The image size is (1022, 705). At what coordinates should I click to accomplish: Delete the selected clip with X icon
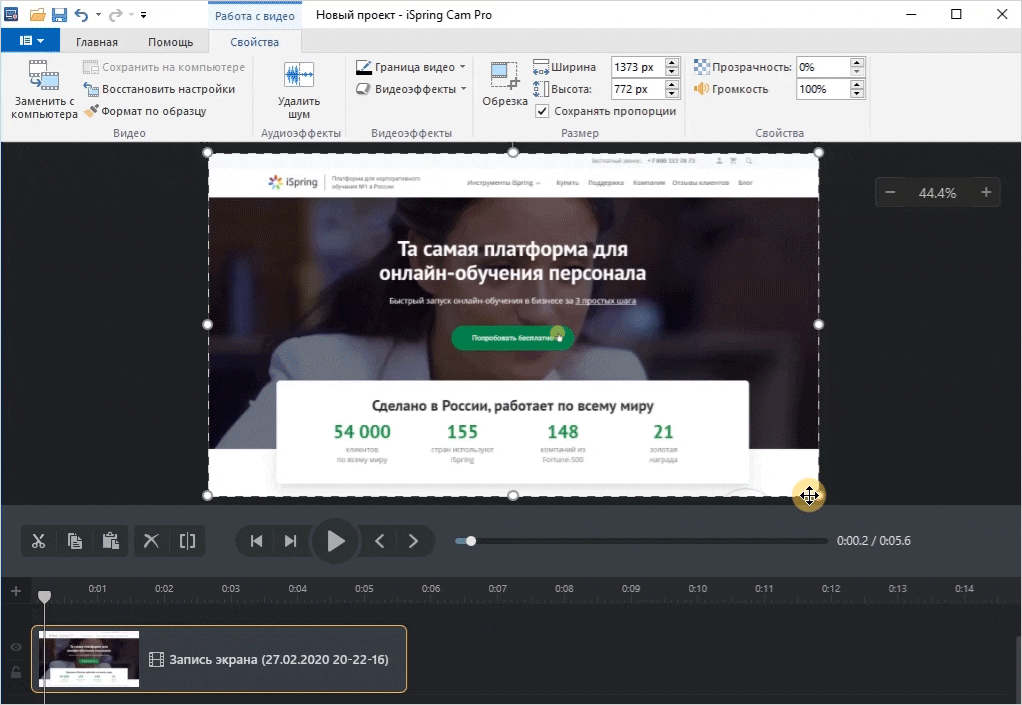pyautogui.click(x=151, y=541)
